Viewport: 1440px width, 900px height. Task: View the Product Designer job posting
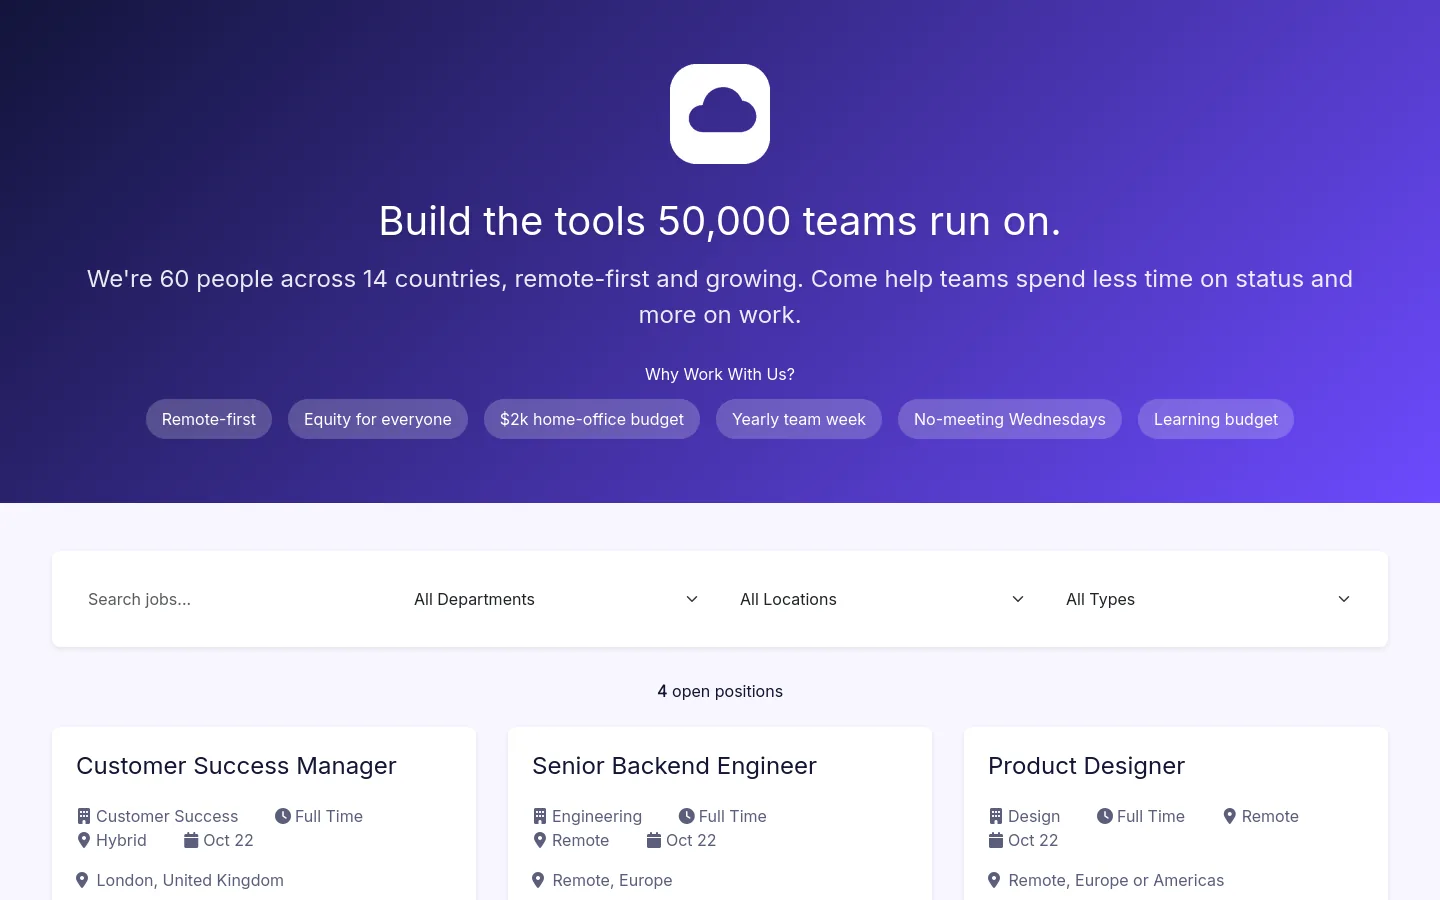click(x=1086, y=766)
